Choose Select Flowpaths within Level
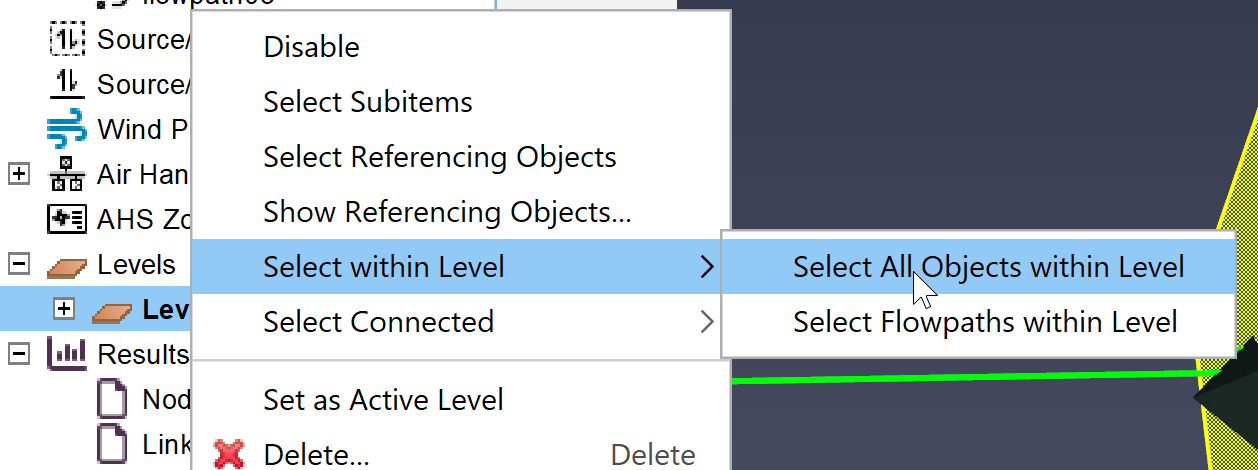Image resolution: width=1258 pixels, height=470 pixels. click(x=979, y=322)
